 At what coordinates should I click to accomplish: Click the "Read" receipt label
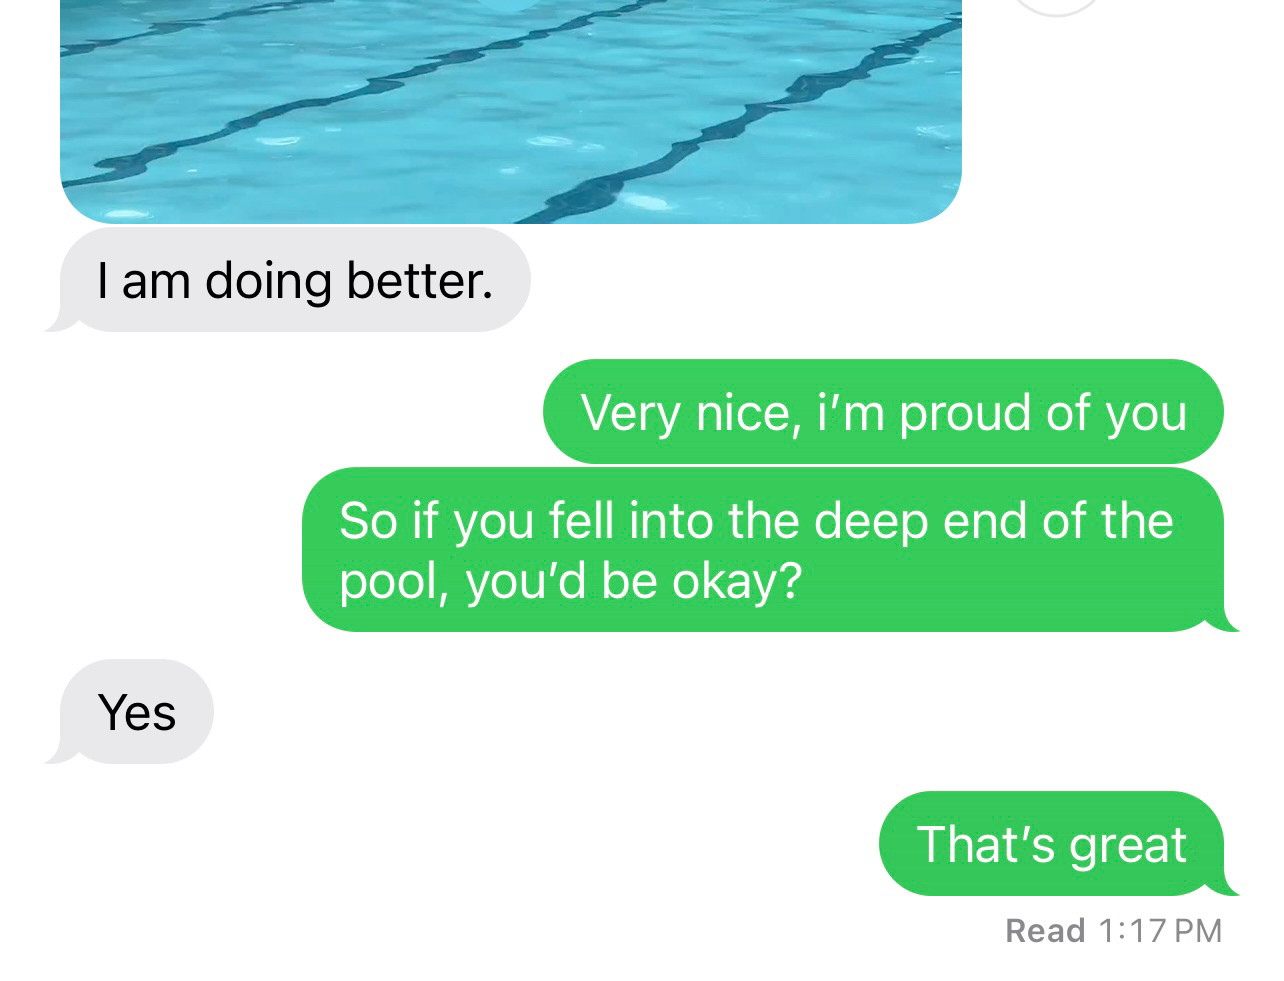[1045, 930]
